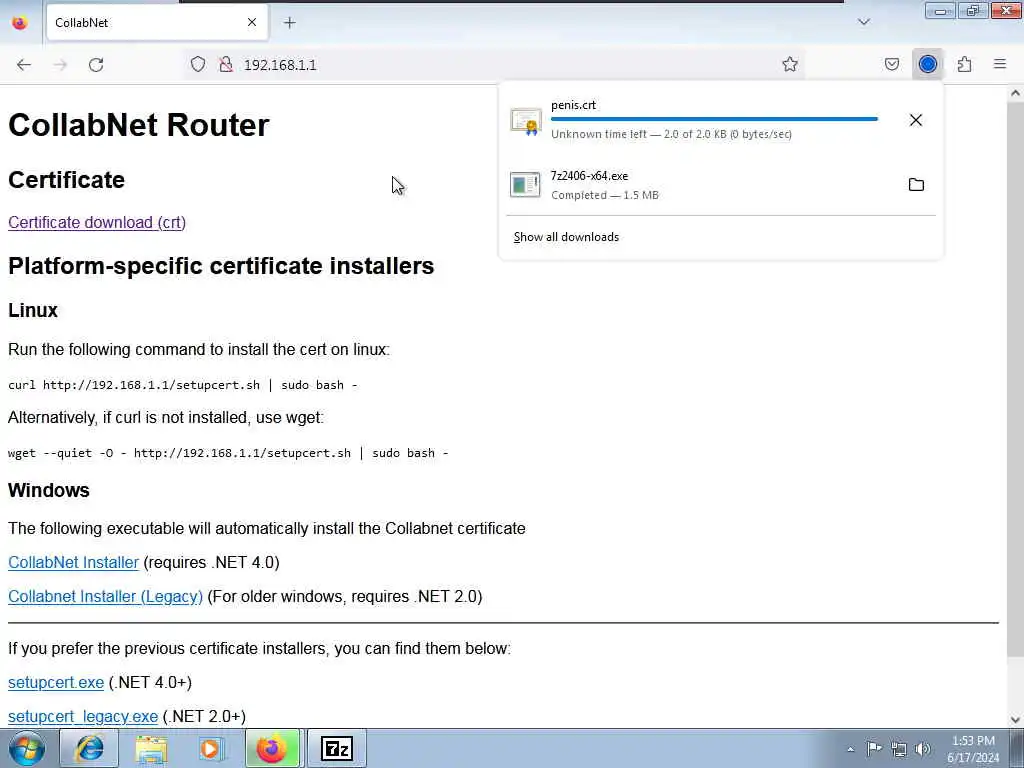Switch to 7-Zip taskbar button
The height and width of the screenshot is (768, 1024).
(x=336, y=748)
